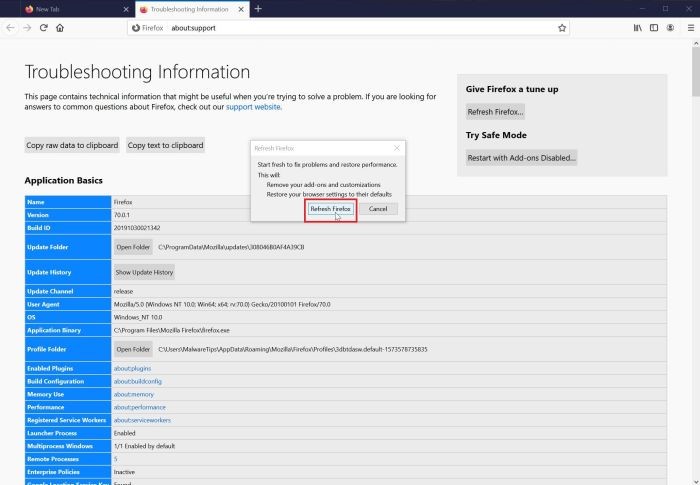
Task: Show Update History
Action: pos(144,272)
